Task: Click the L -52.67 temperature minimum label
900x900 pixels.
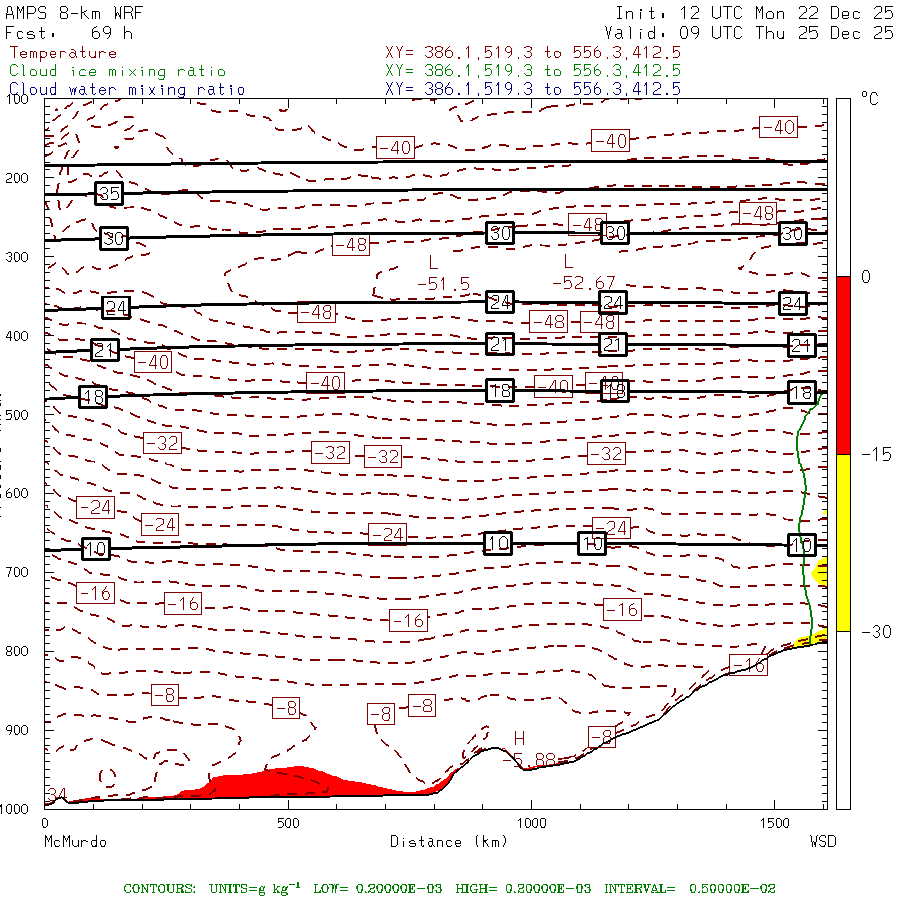Action: [583, 273]
